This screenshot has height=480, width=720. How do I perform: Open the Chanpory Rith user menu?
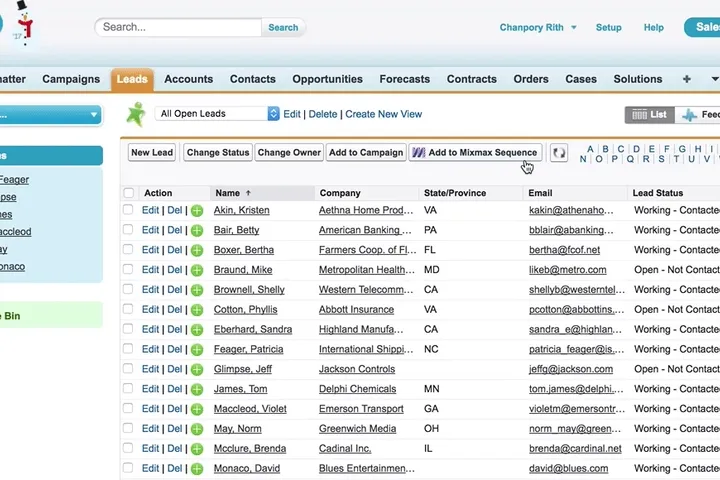[538, 28]
